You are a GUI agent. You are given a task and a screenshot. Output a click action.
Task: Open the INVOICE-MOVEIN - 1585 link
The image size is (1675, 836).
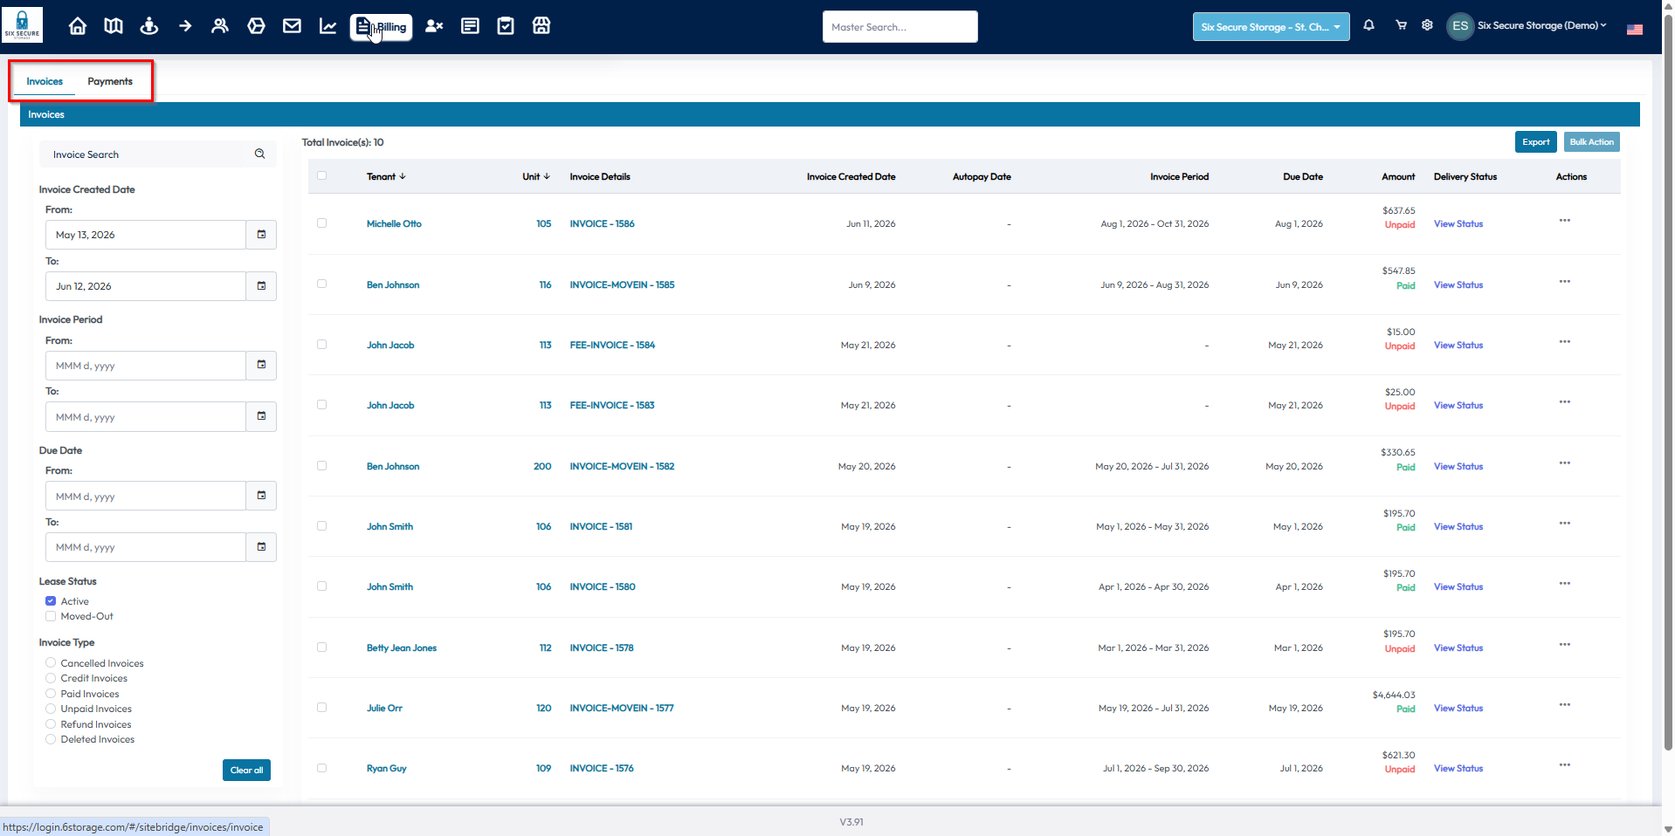[622, 285]
